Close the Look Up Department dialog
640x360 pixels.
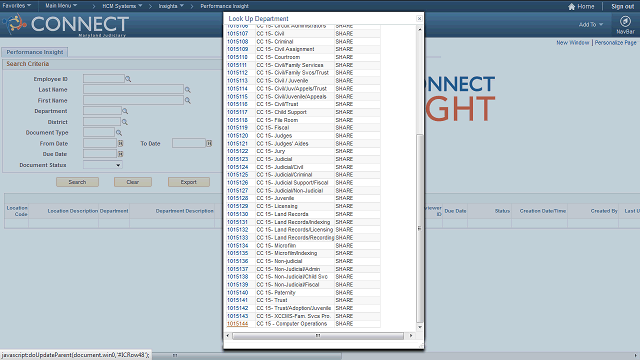(x=419, y=18)
